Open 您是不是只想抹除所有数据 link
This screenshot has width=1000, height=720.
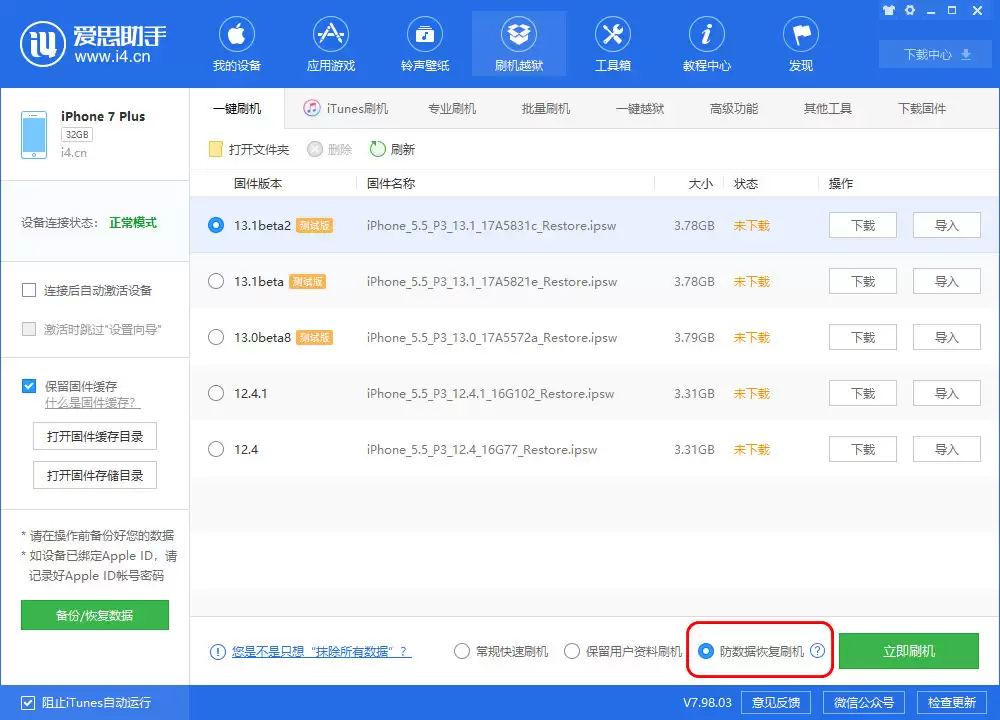click(321, 652)
